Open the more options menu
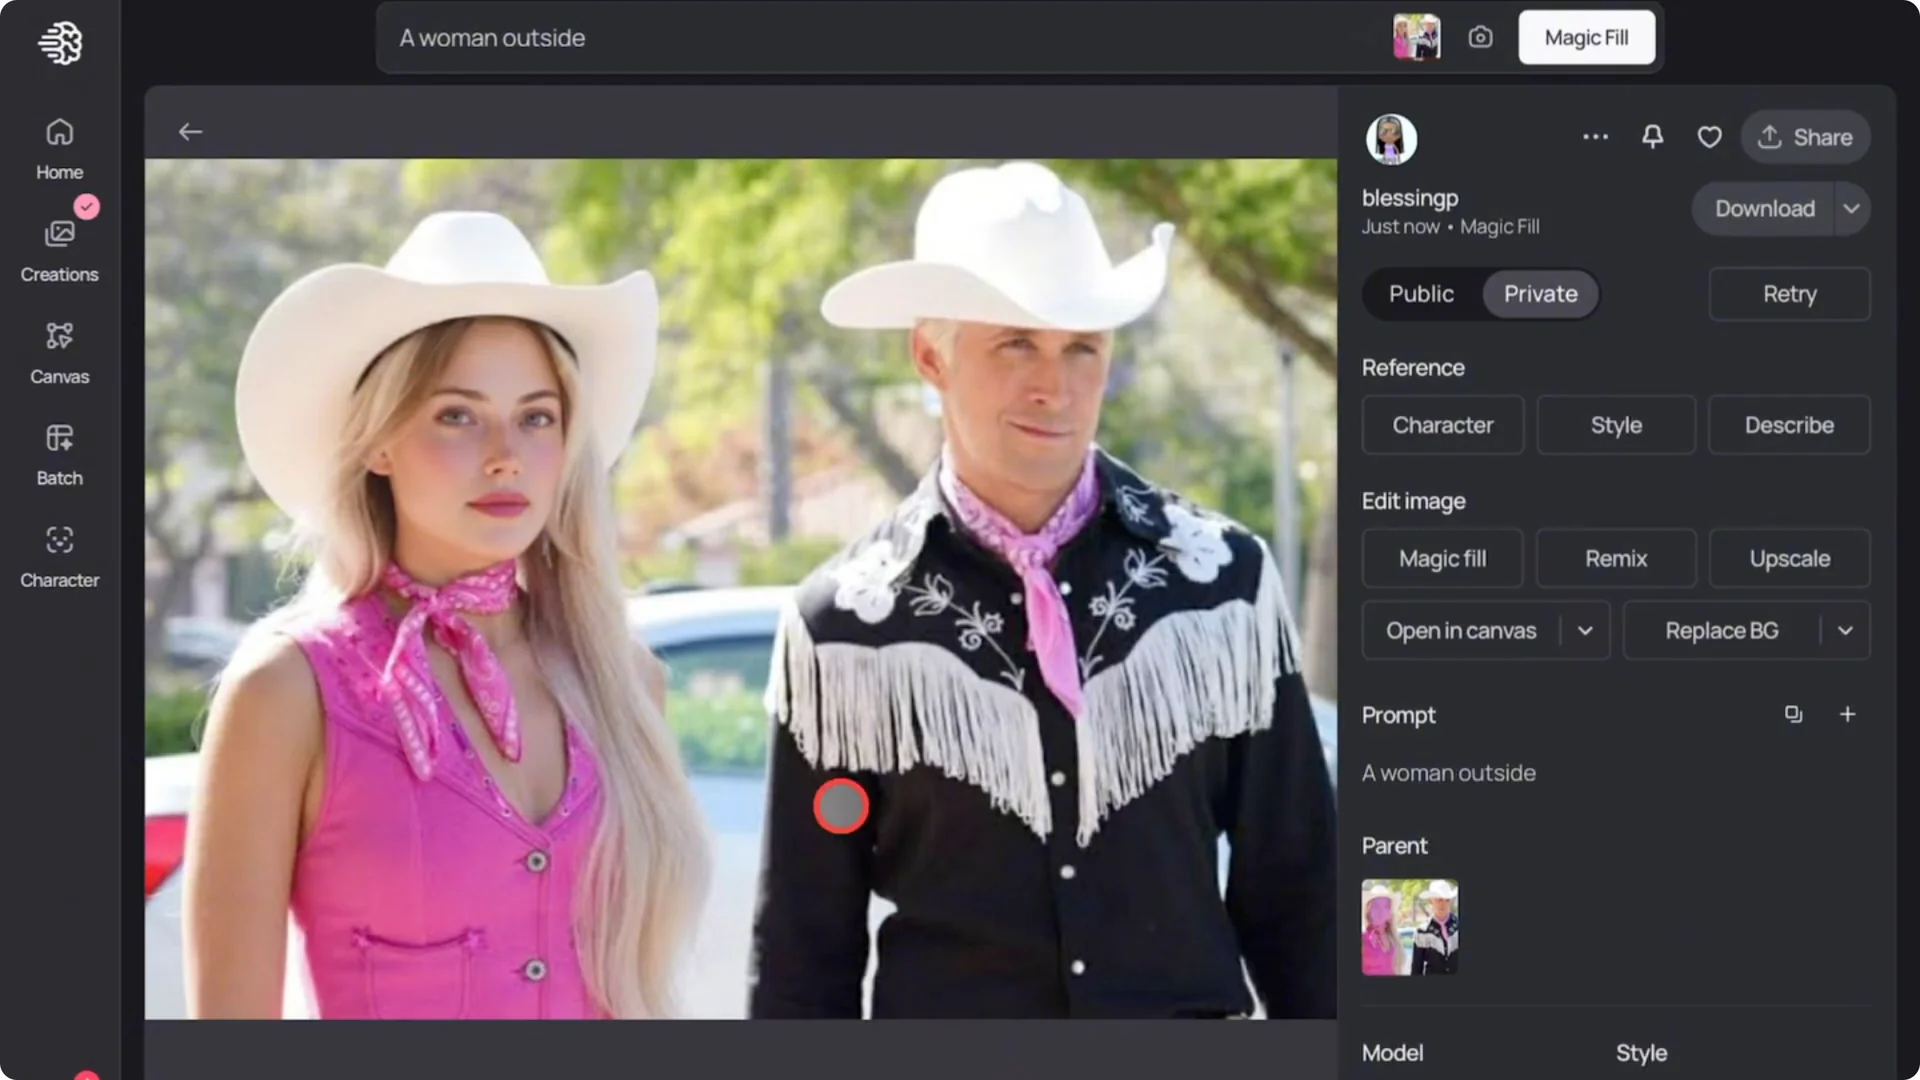 tap(1595, 137)
